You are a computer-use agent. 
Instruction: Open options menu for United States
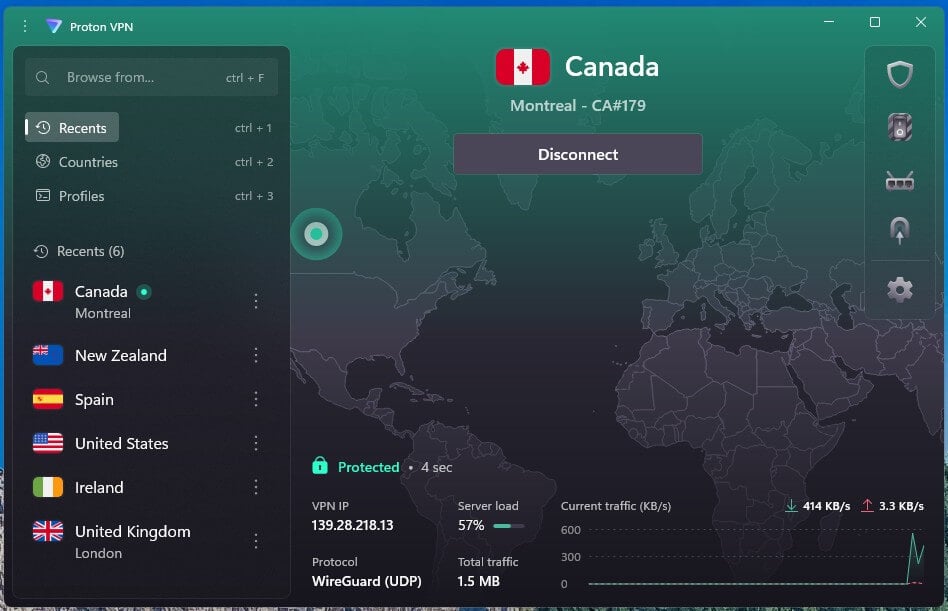click(256, 443)
